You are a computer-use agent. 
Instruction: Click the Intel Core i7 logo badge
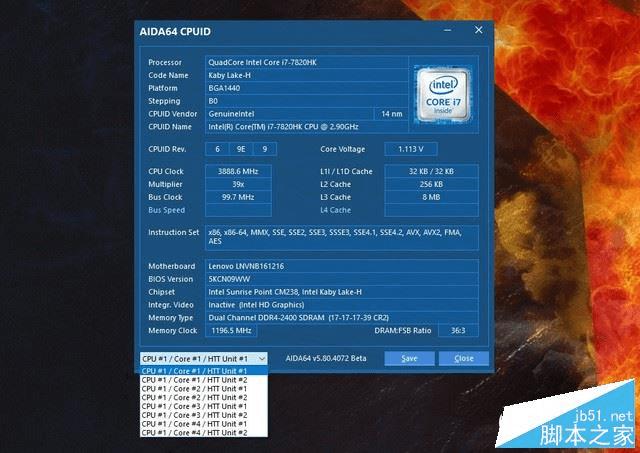pos(443,95)
